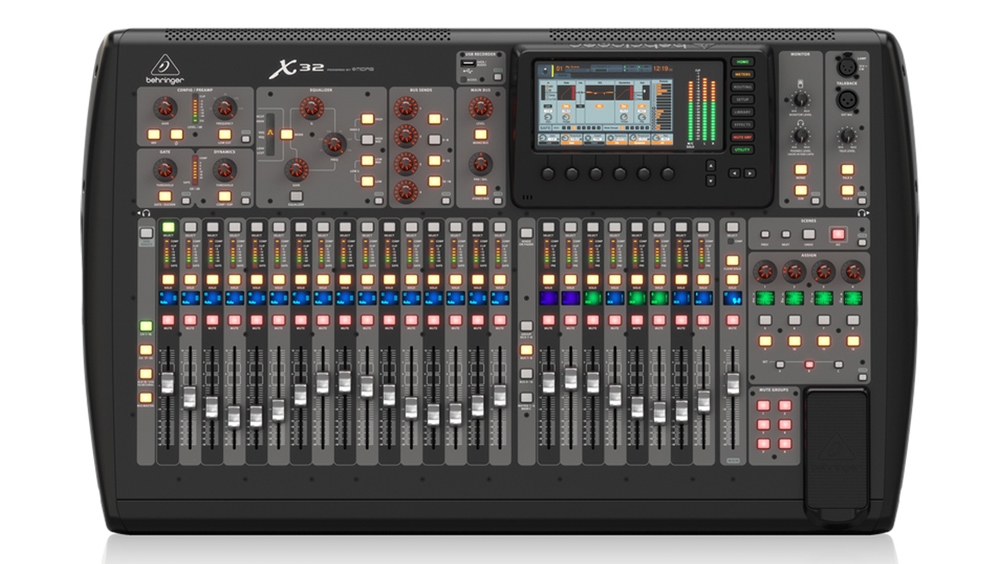Screen dimensions: 1000x564
Task: Click the left arrow navigation key
Action: (735, 173)
